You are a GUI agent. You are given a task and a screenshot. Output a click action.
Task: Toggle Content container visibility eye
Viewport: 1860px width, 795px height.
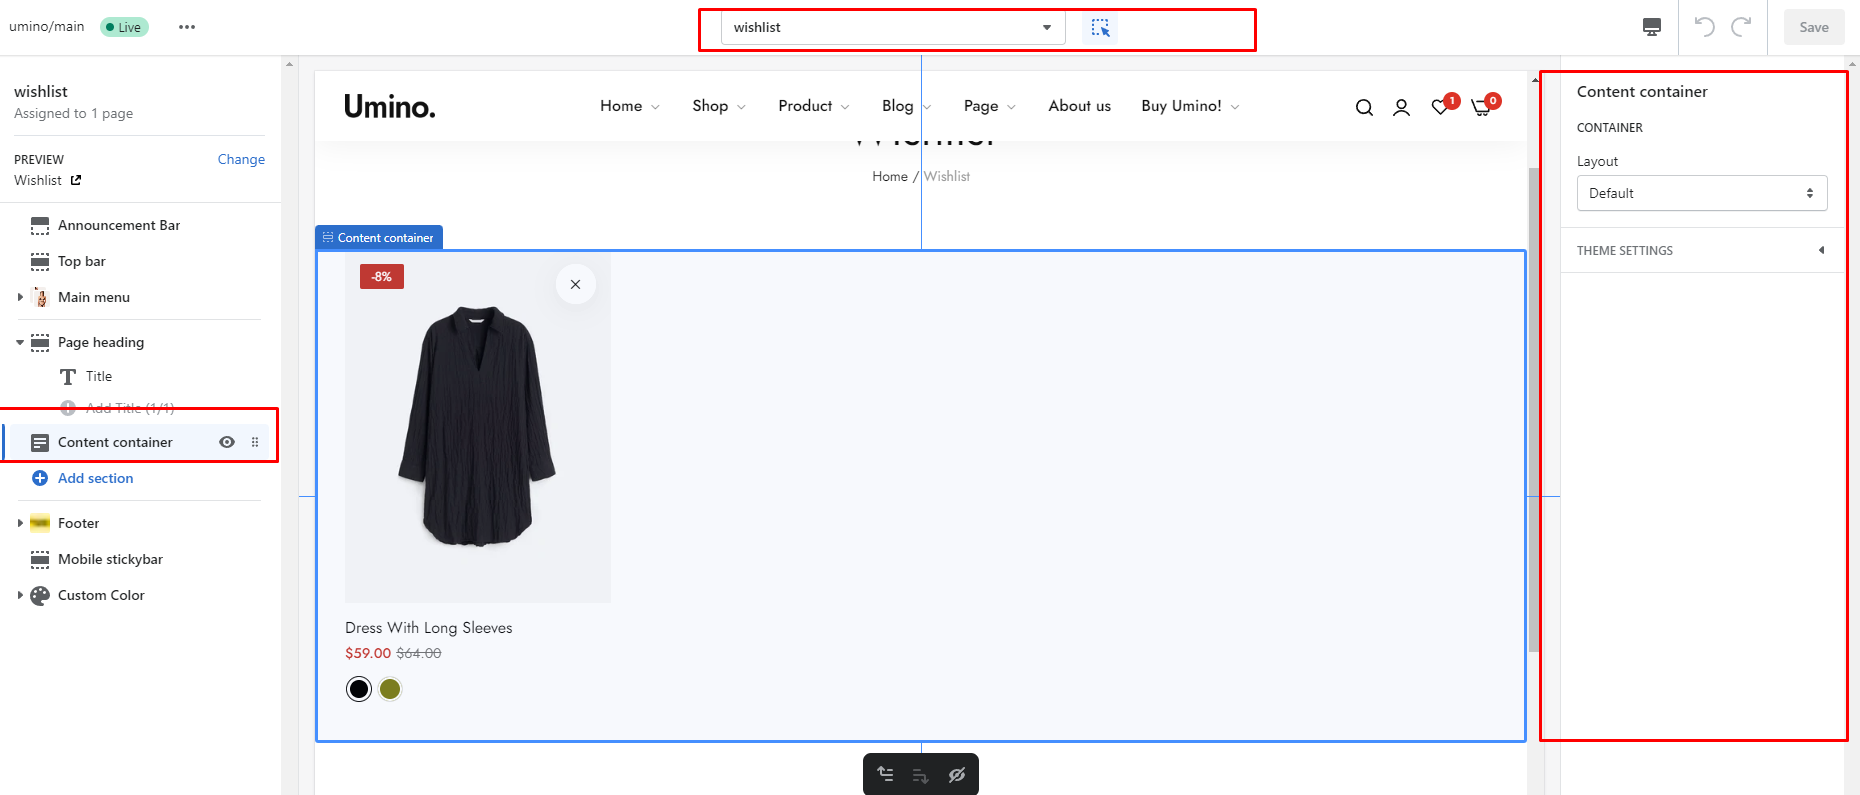pyautogui.click(x=227, y=442)
